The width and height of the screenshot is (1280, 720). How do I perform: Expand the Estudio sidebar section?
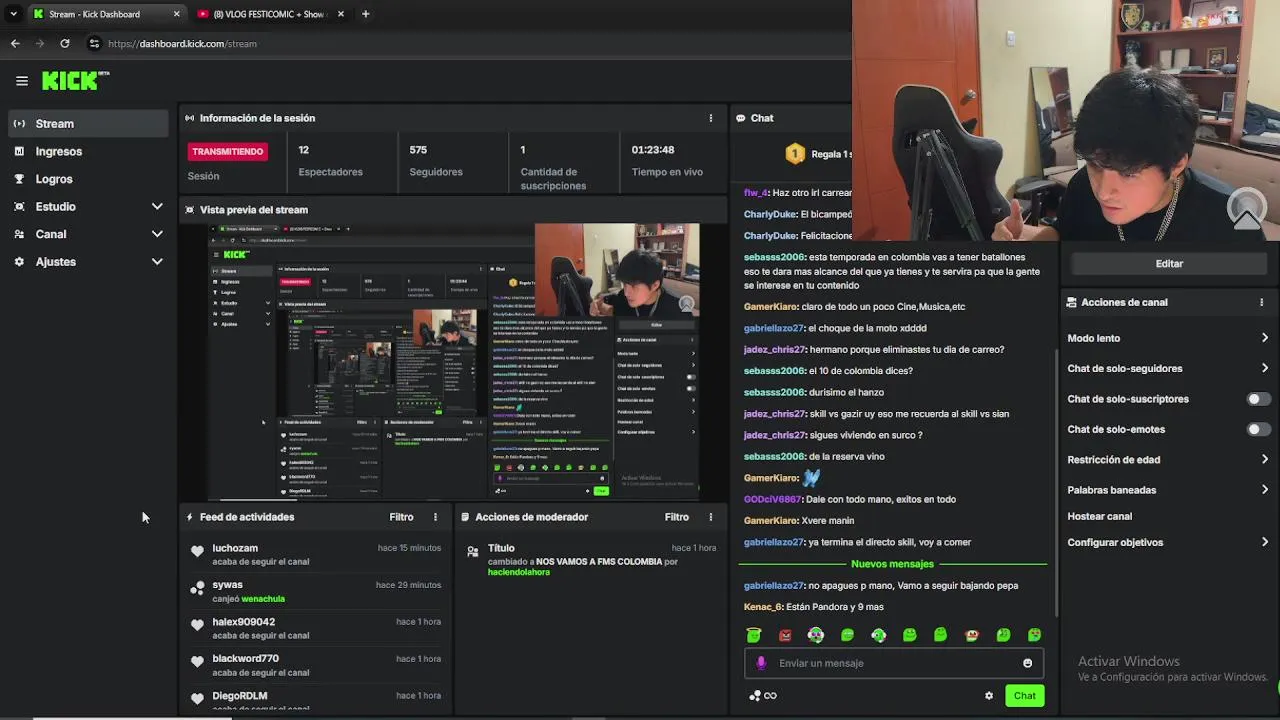(x=157, y=207)
